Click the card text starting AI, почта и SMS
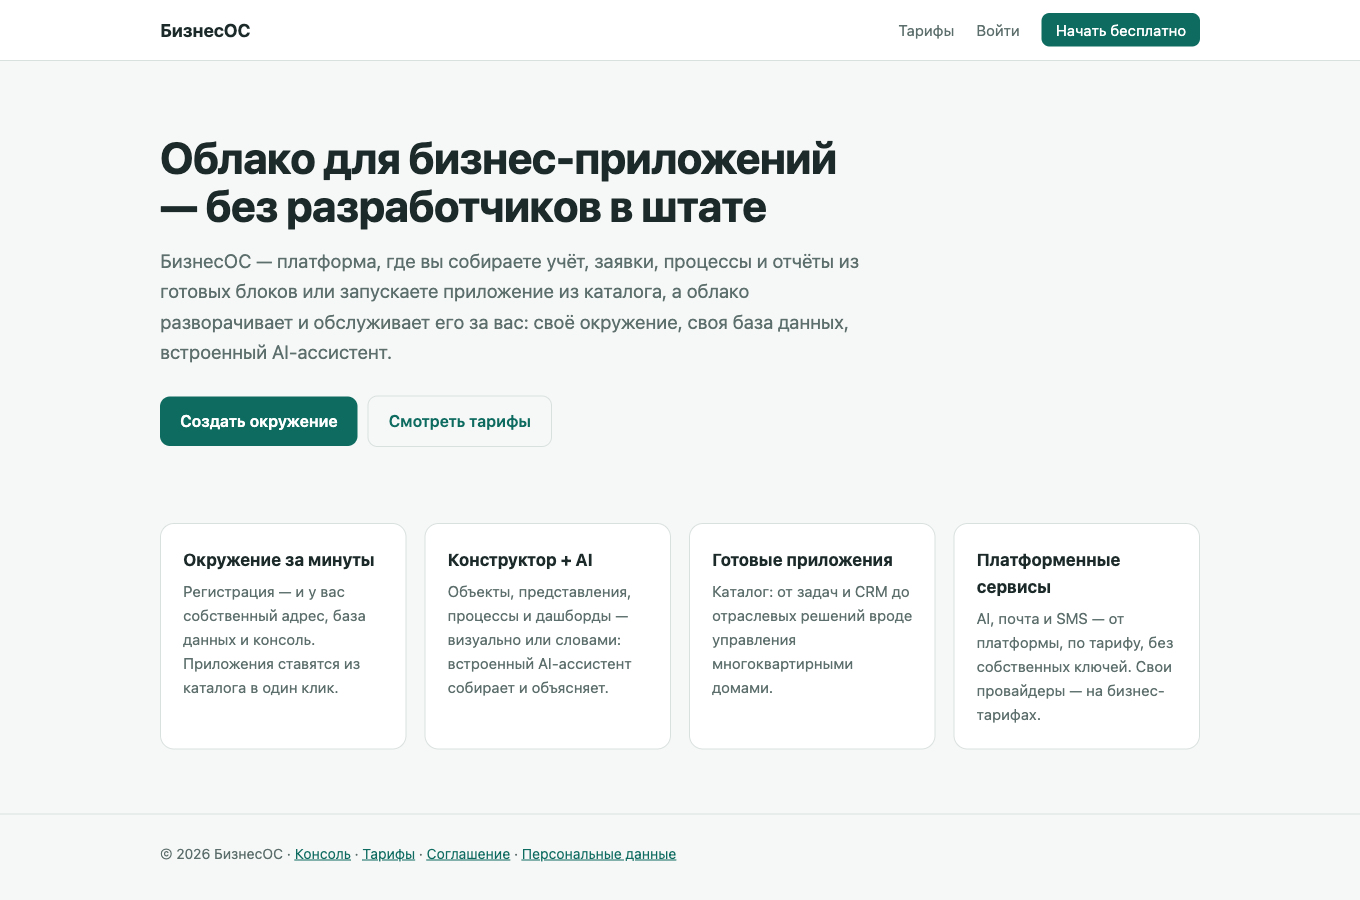The height and width of the screenshot is (900, 1360). click(x=1075, y=667)
